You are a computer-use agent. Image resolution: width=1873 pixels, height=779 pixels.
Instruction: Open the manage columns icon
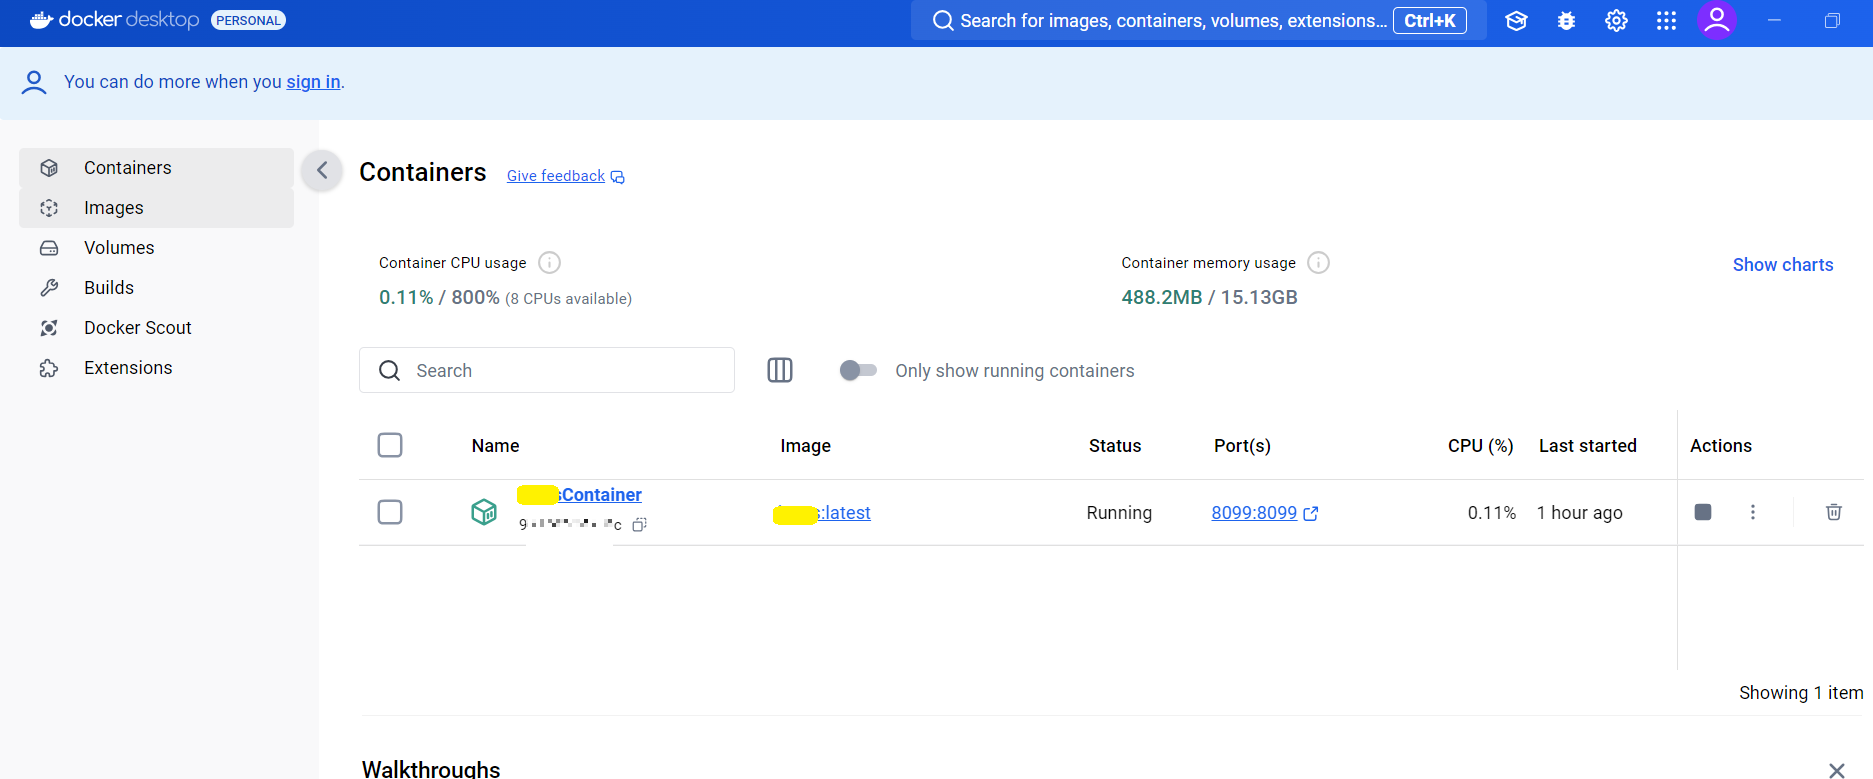coord(780,370)
